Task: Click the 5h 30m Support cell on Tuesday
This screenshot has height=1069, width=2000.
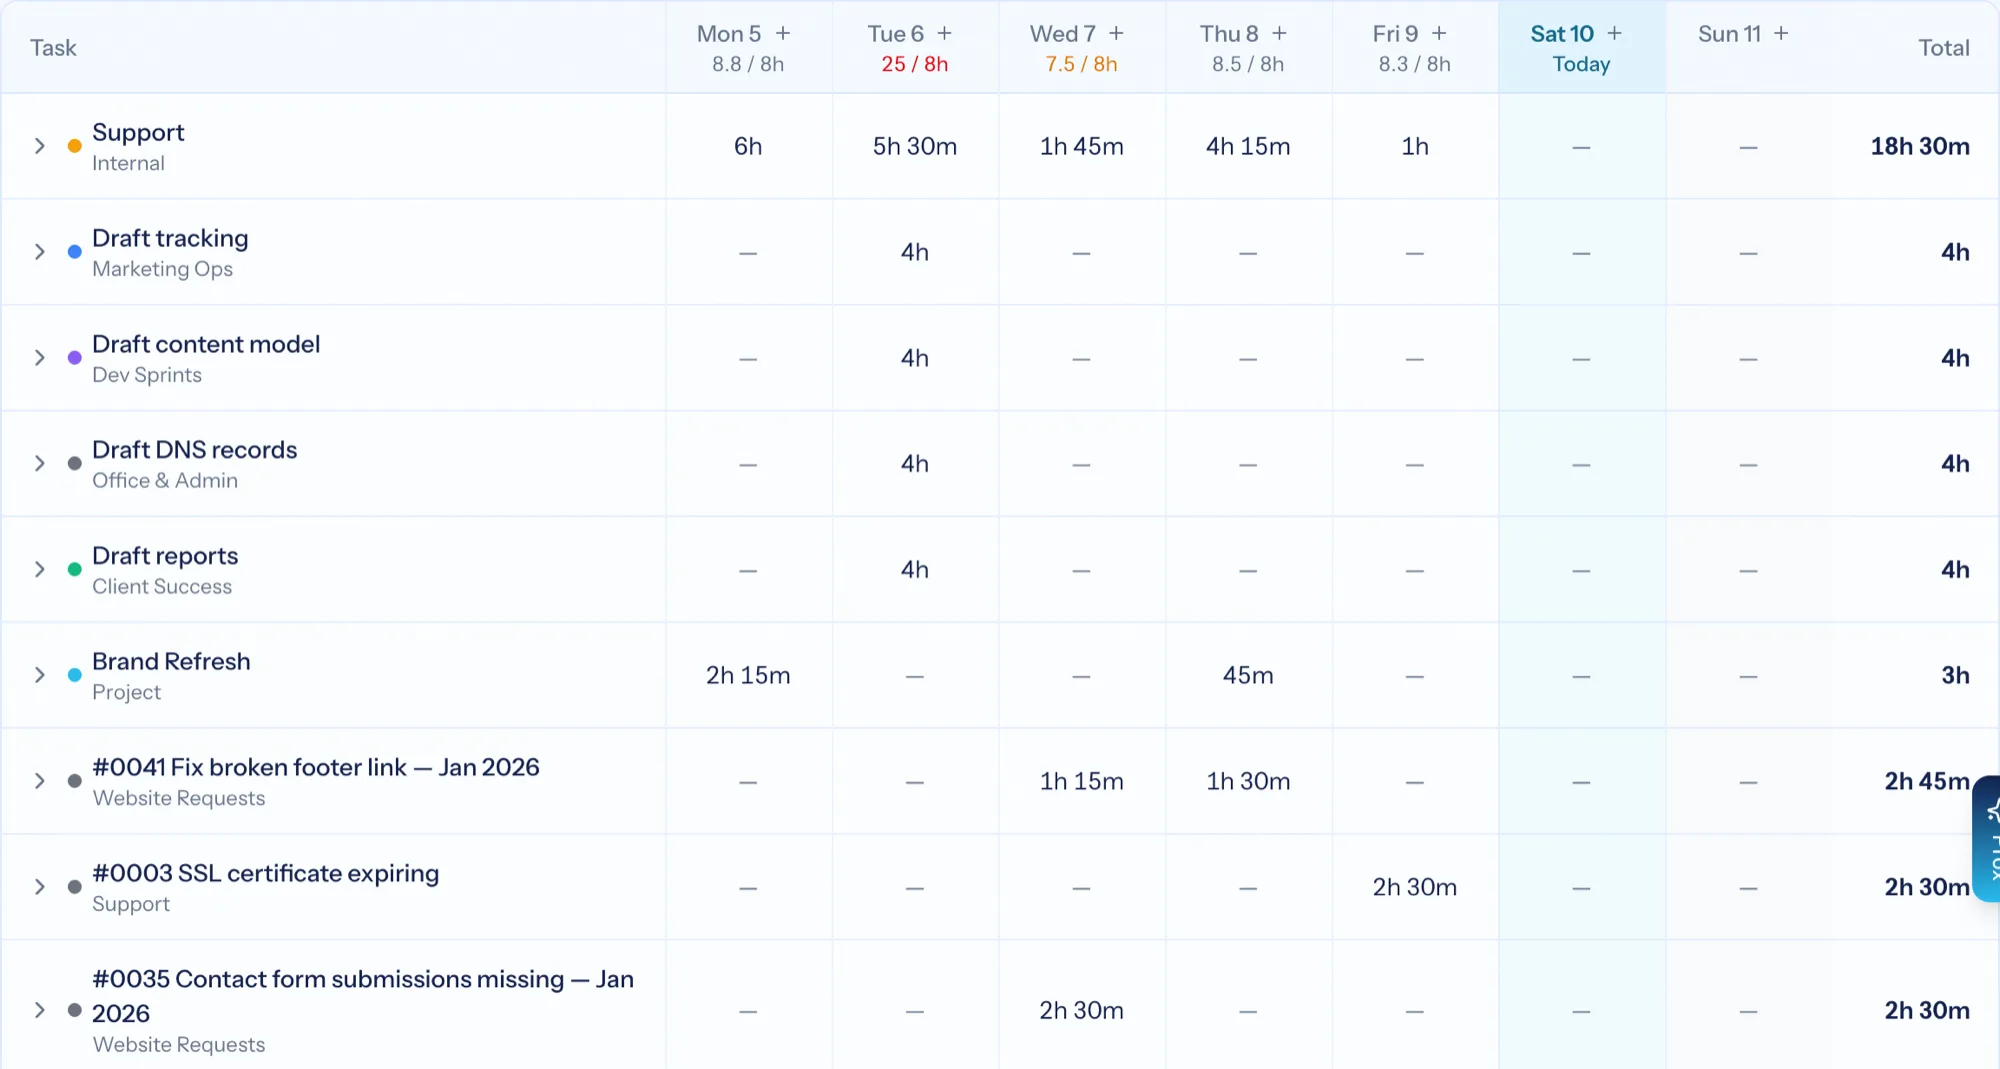Action: (915, 146)
